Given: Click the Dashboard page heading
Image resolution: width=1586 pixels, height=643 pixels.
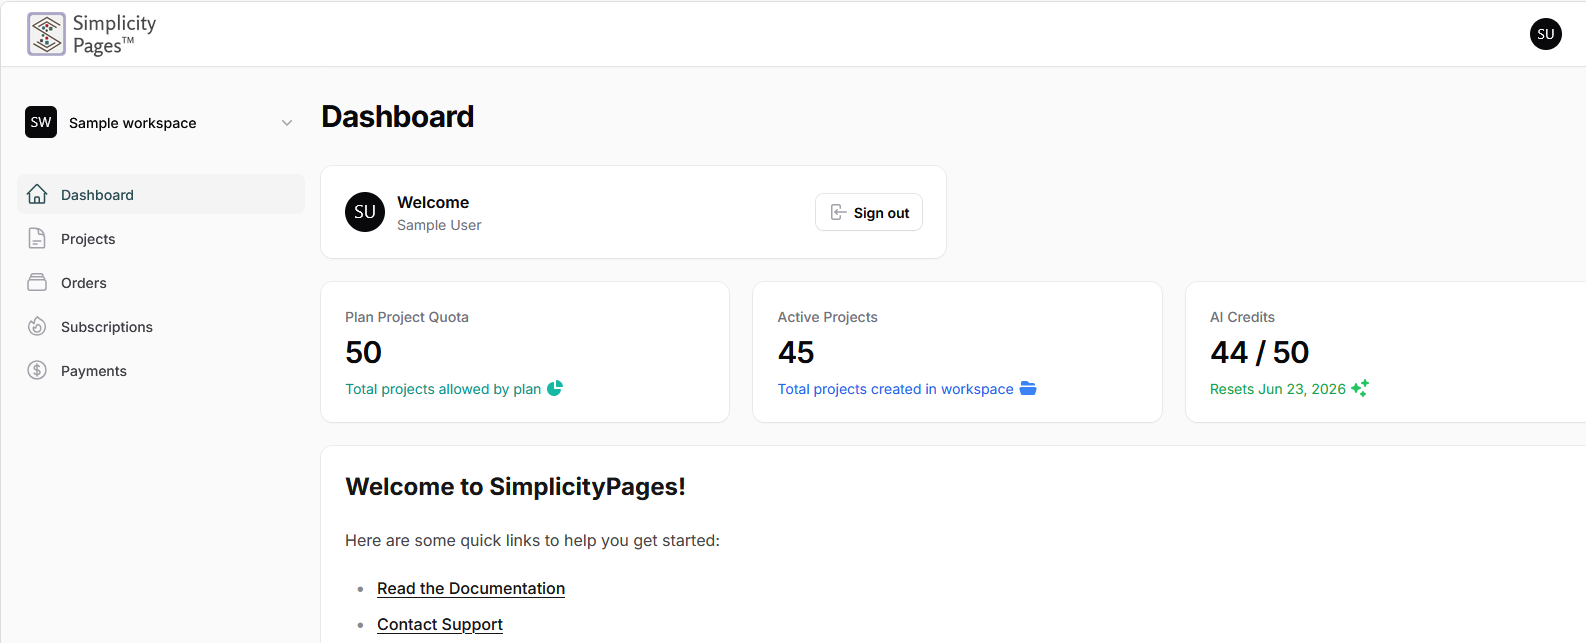Looking at the screenshot, I should point(398,117).
